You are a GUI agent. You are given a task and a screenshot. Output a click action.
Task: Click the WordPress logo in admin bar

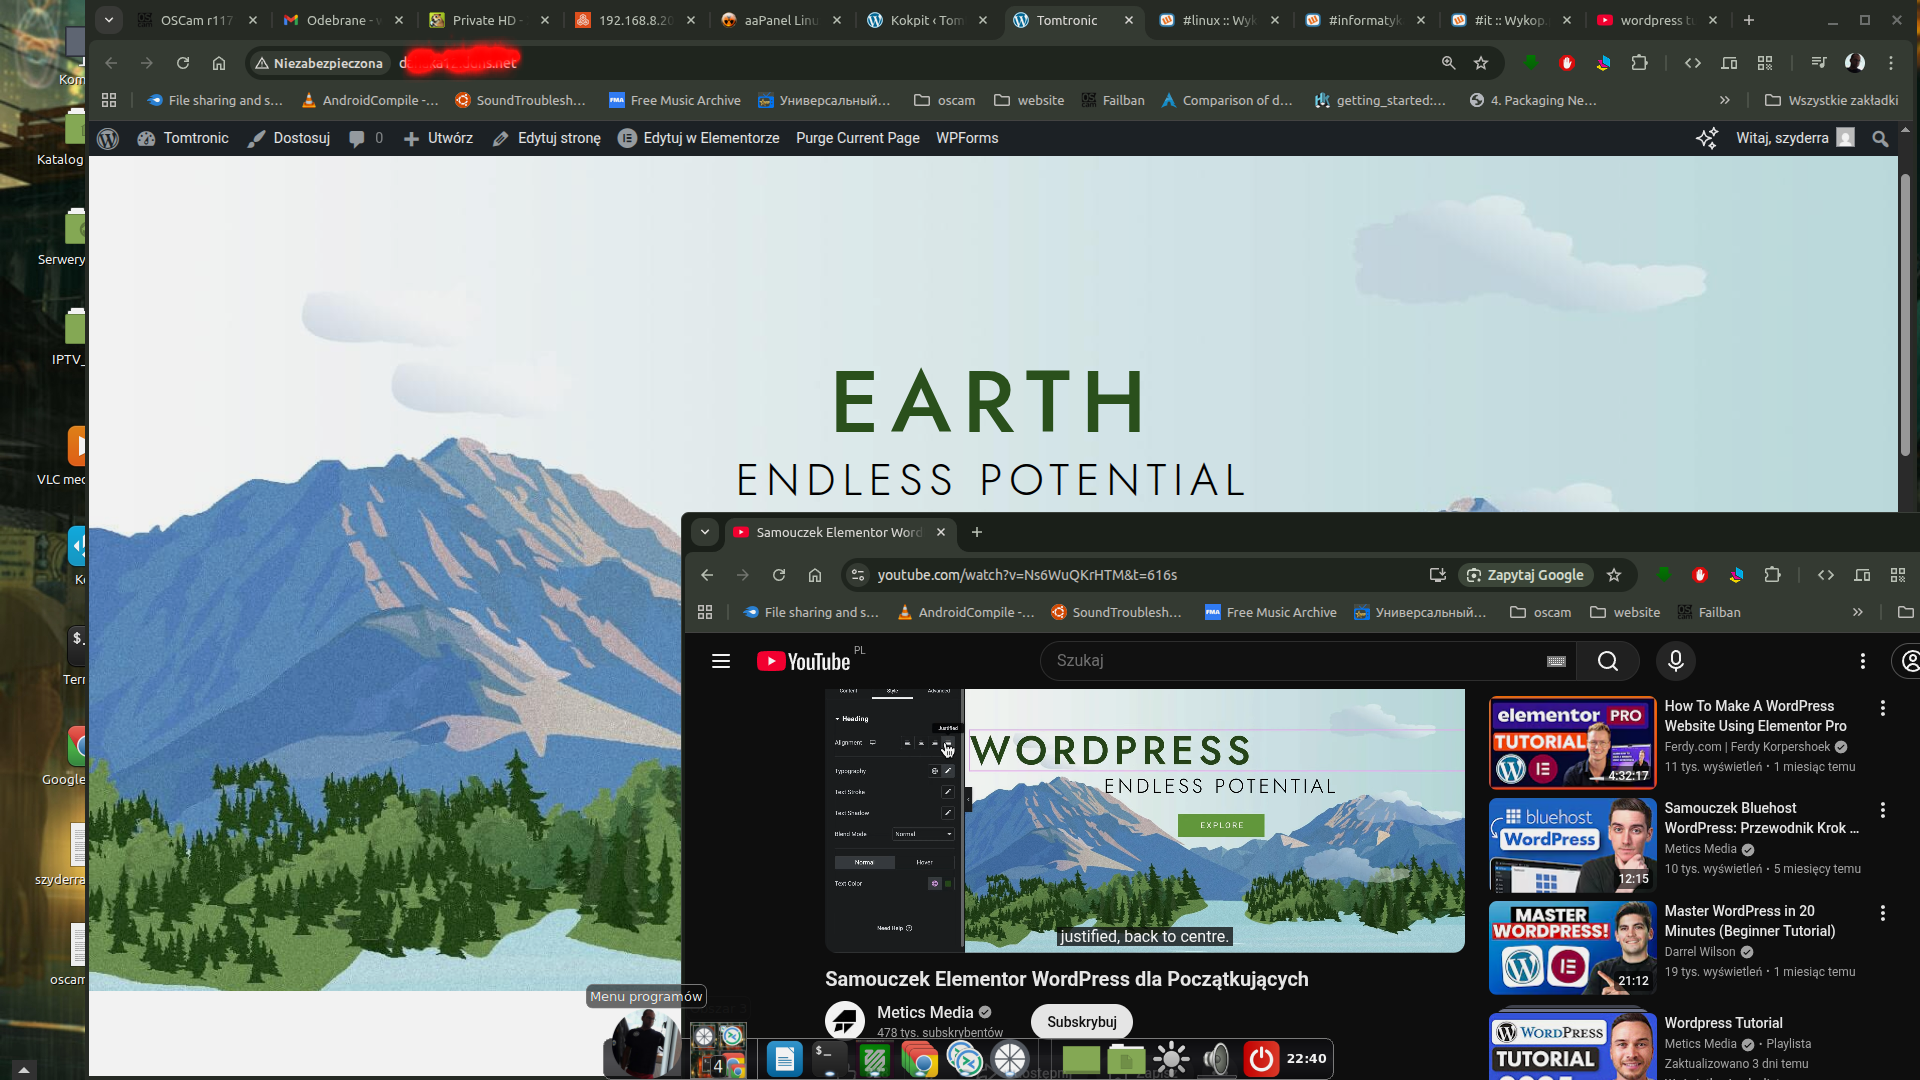[108, 139]
